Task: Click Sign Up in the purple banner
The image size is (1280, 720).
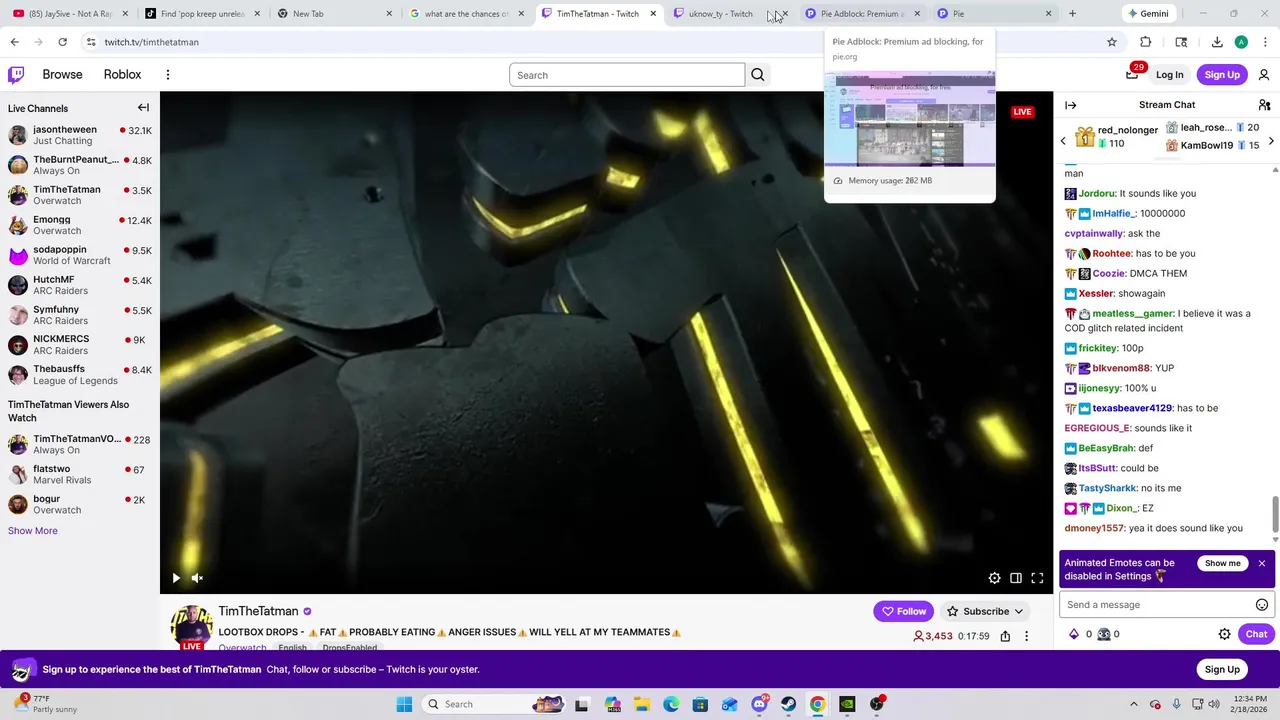Action: (x=1222, y=670)
